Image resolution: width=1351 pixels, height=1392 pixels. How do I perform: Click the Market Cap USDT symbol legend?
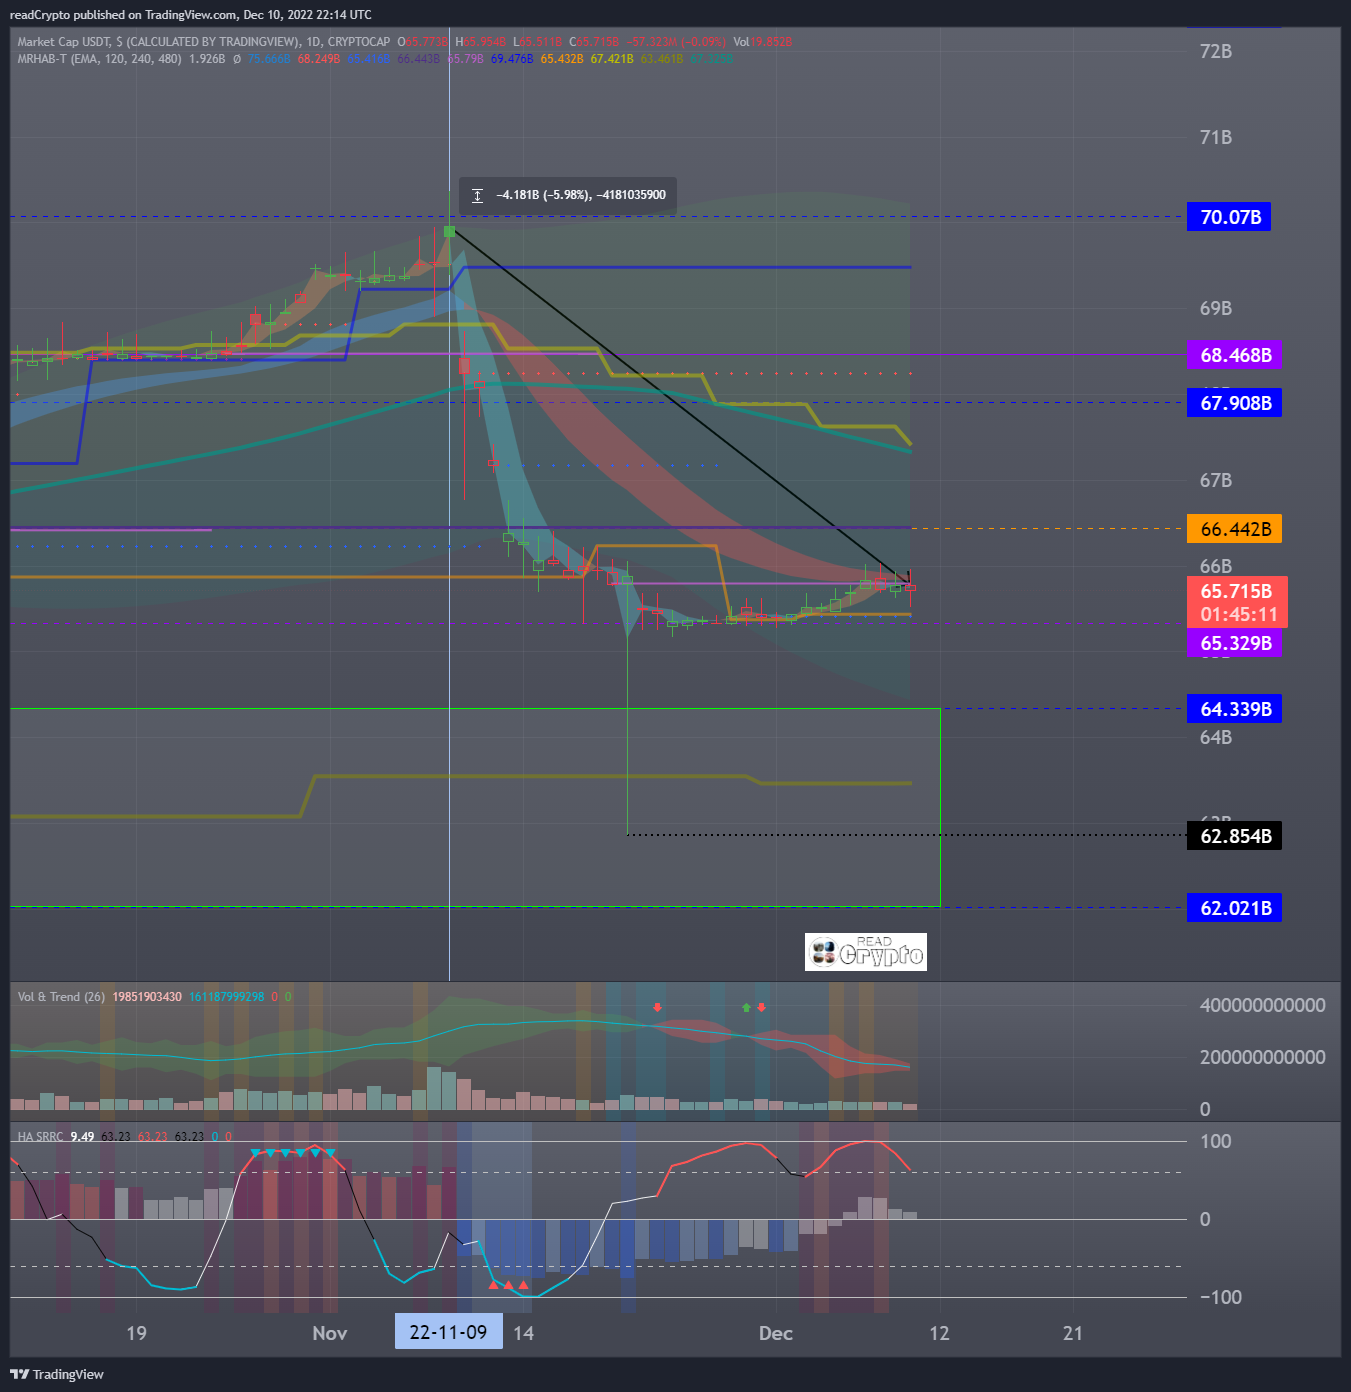point(204,42)
